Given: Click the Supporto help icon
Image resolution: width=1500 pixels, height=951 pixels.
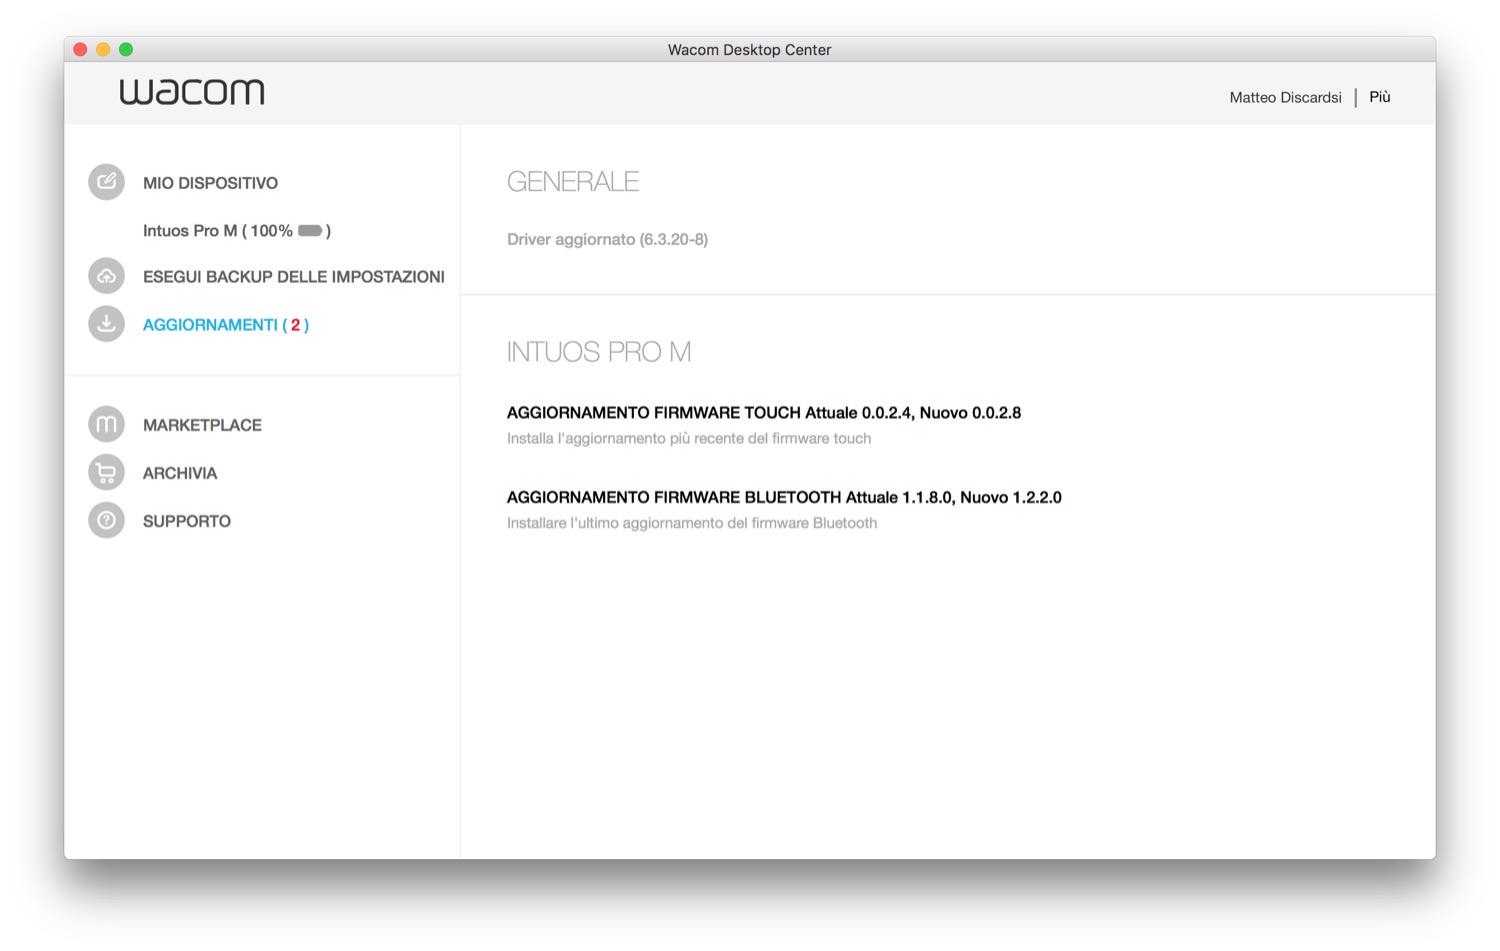Looking at the screenshot, I should (x=106, y=520).
